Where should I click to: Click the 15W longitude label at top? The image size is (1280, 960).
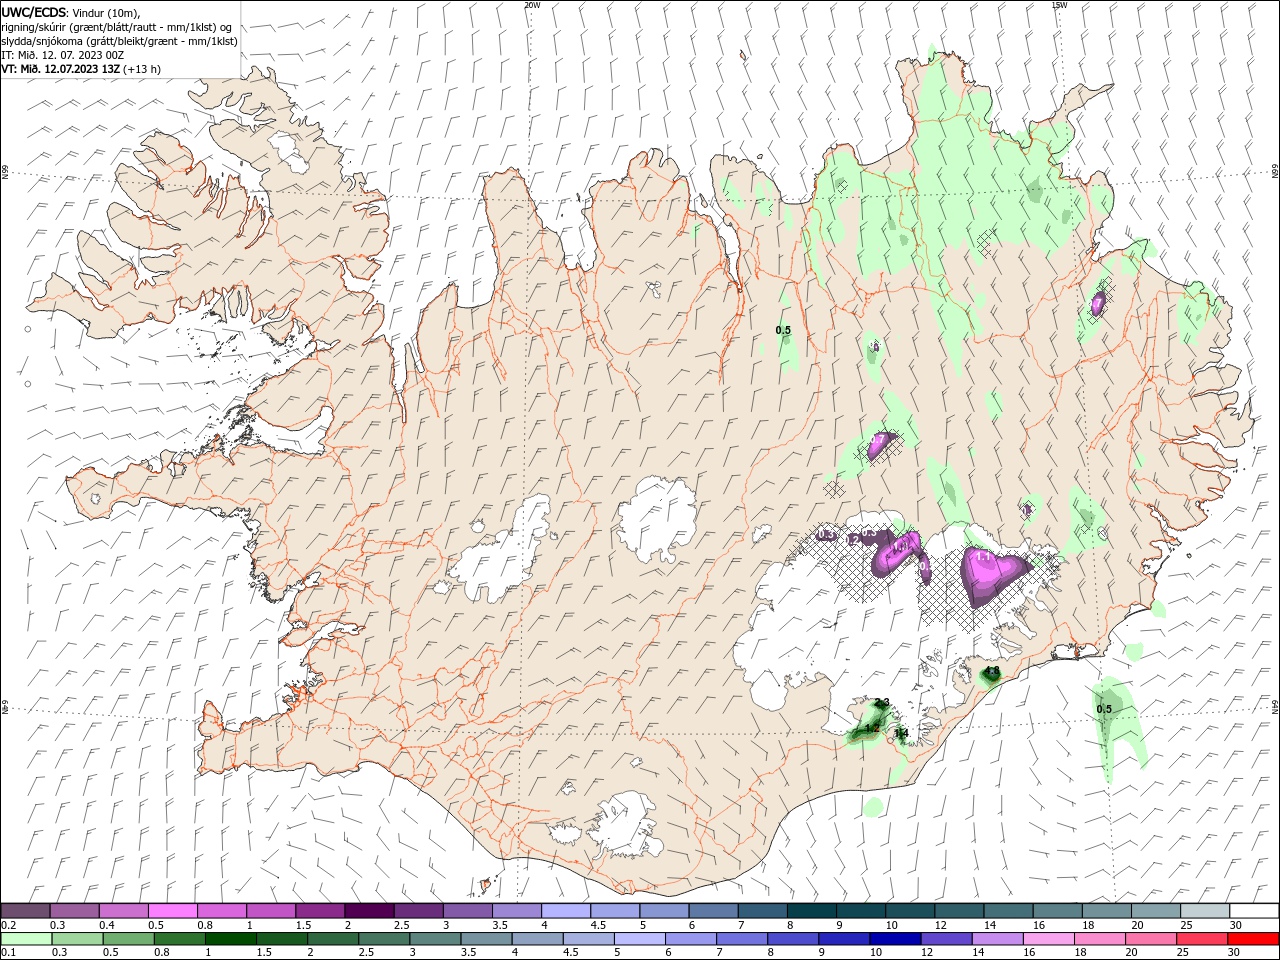point(1059,5)
